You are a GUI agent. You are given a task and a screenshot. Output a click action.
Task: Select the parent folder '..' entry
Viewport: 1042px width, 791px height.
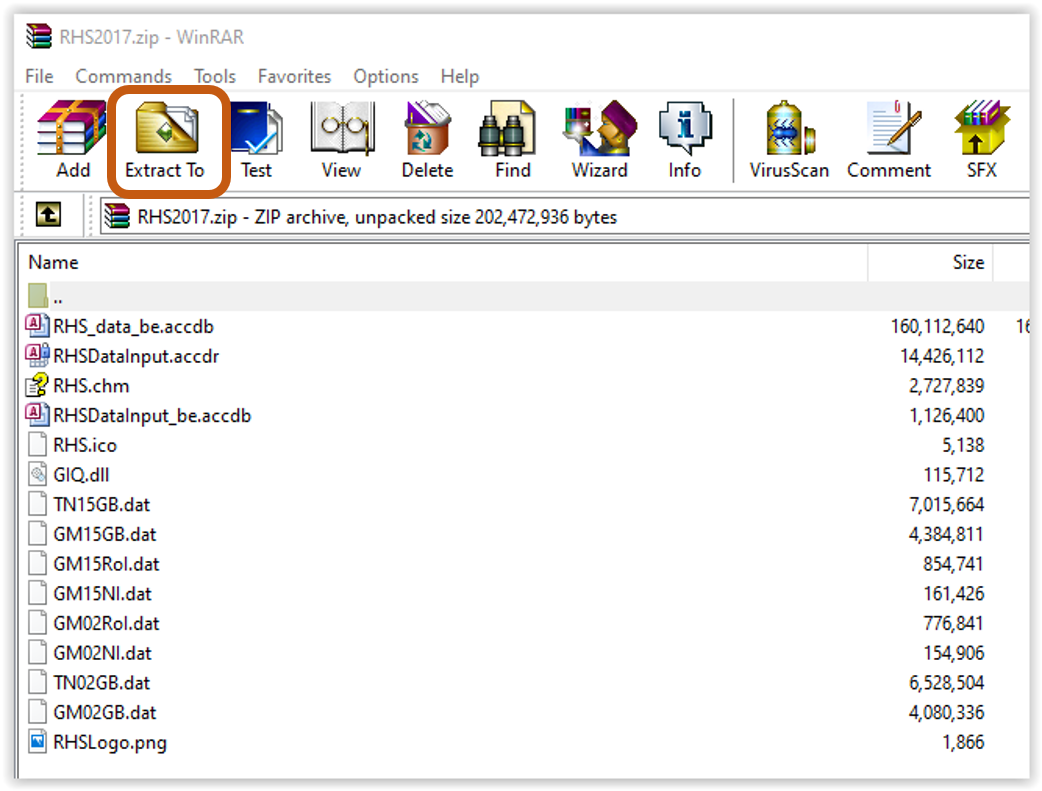(58, 297)
